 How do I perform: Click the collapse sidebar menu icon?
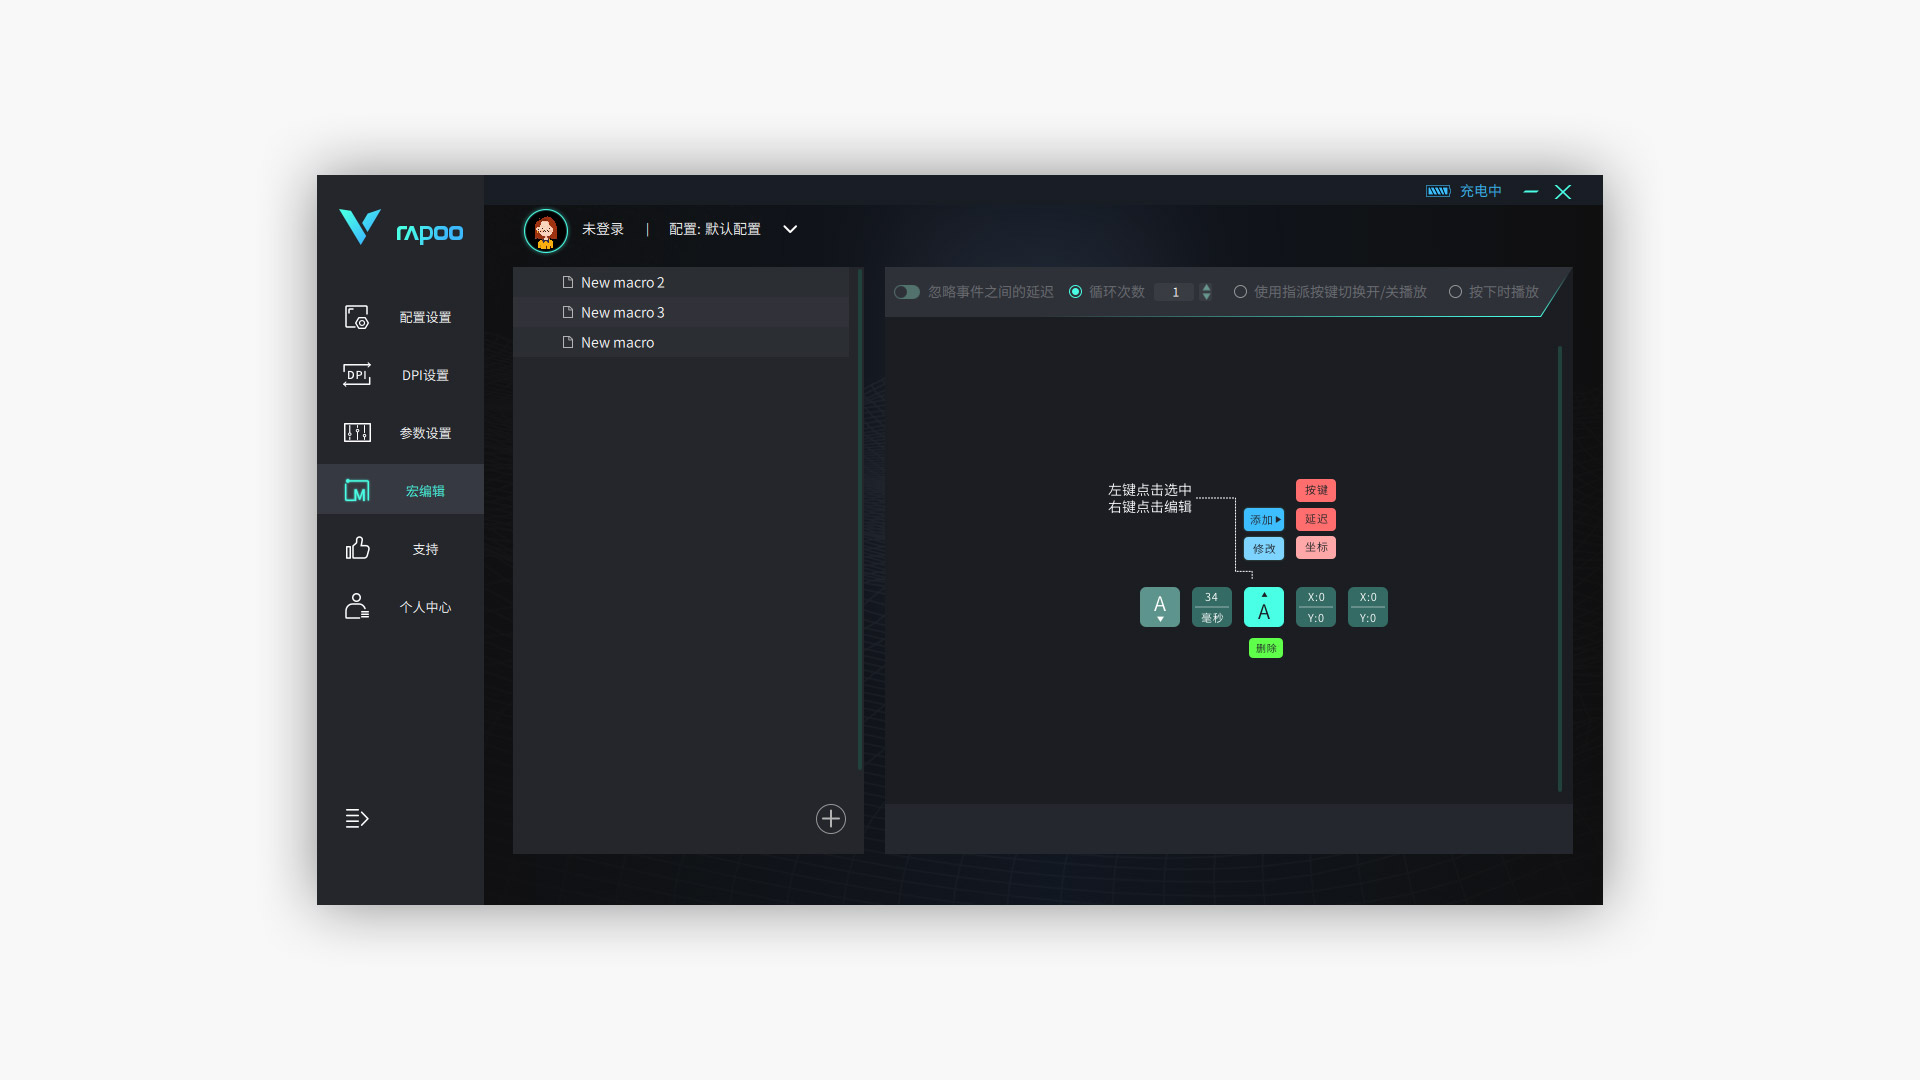[357, 819]
